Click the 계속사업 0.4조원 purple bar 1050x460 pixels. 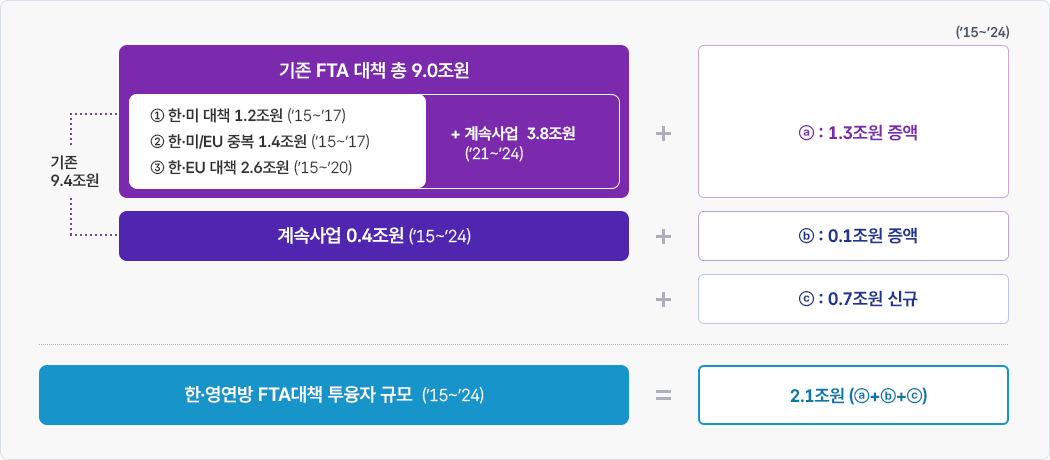[x=373, y=236]
